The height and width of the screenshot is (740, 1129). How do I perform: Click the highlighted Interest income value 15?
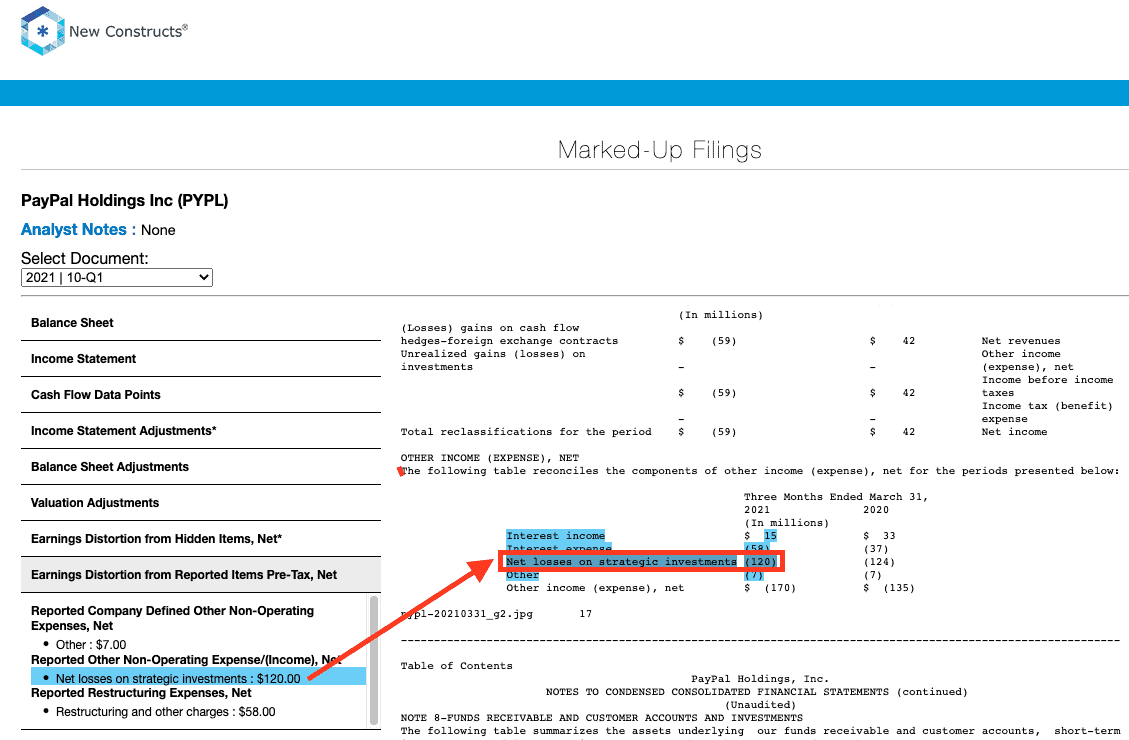pos(770,536)
